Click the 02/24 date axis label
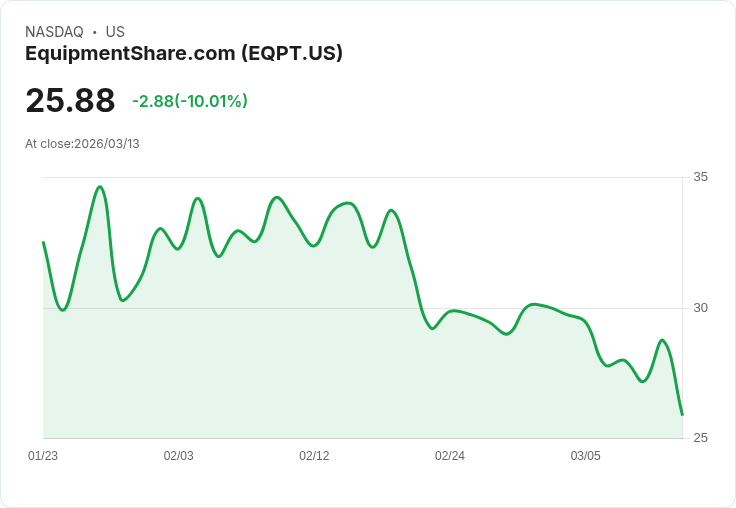Image resolution: width=736 pixels, height=508 pixels. [x=450, y=456]
